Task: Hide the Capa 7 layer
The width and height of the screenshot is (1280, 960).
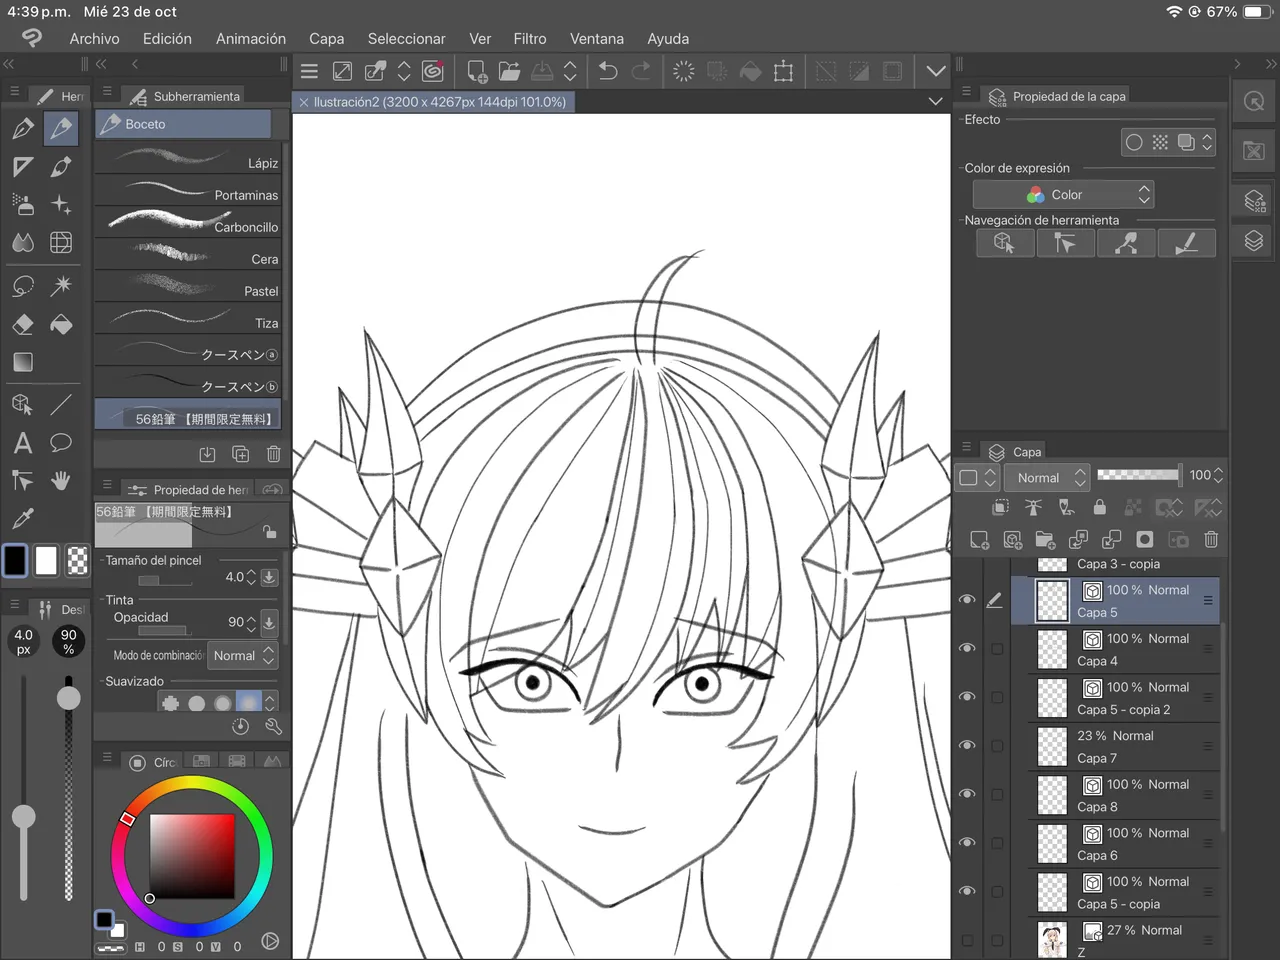Action: coord(967,745)
